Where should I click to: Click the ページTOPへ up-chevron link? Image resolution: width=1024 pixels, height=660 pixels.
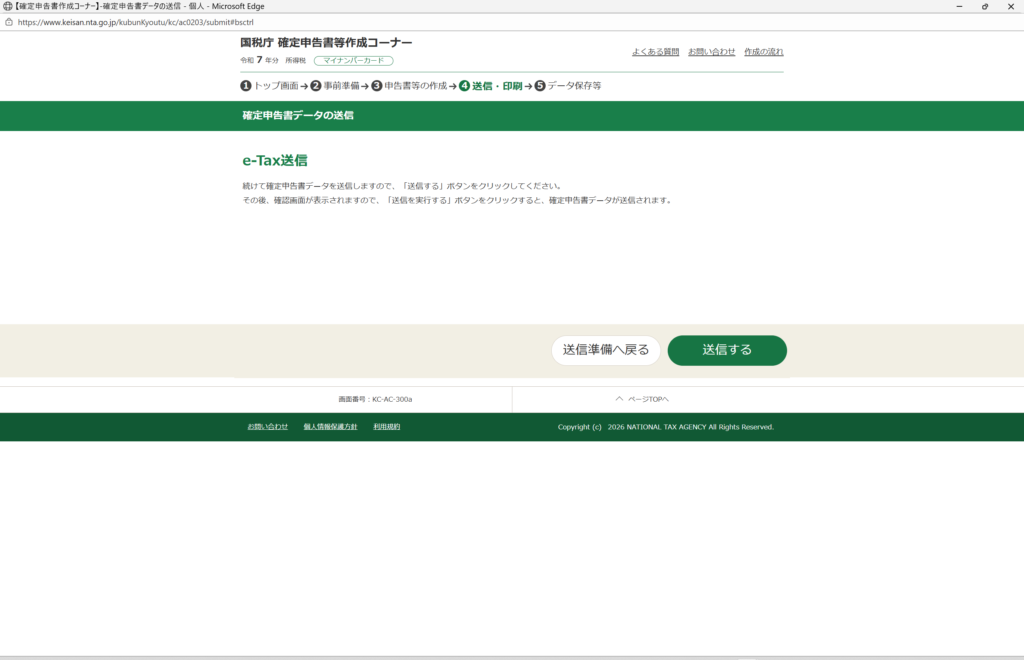(642, 399)
